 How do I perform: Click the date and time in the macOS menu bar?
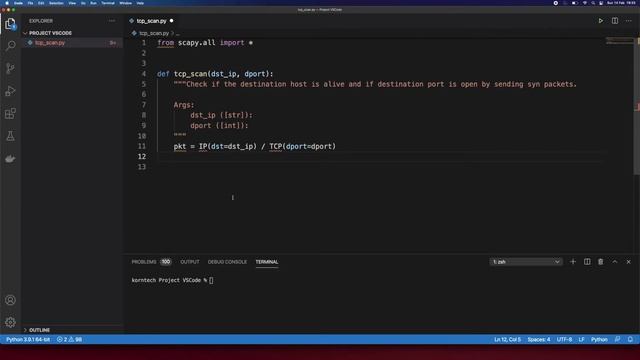click(x=621, y=3)
